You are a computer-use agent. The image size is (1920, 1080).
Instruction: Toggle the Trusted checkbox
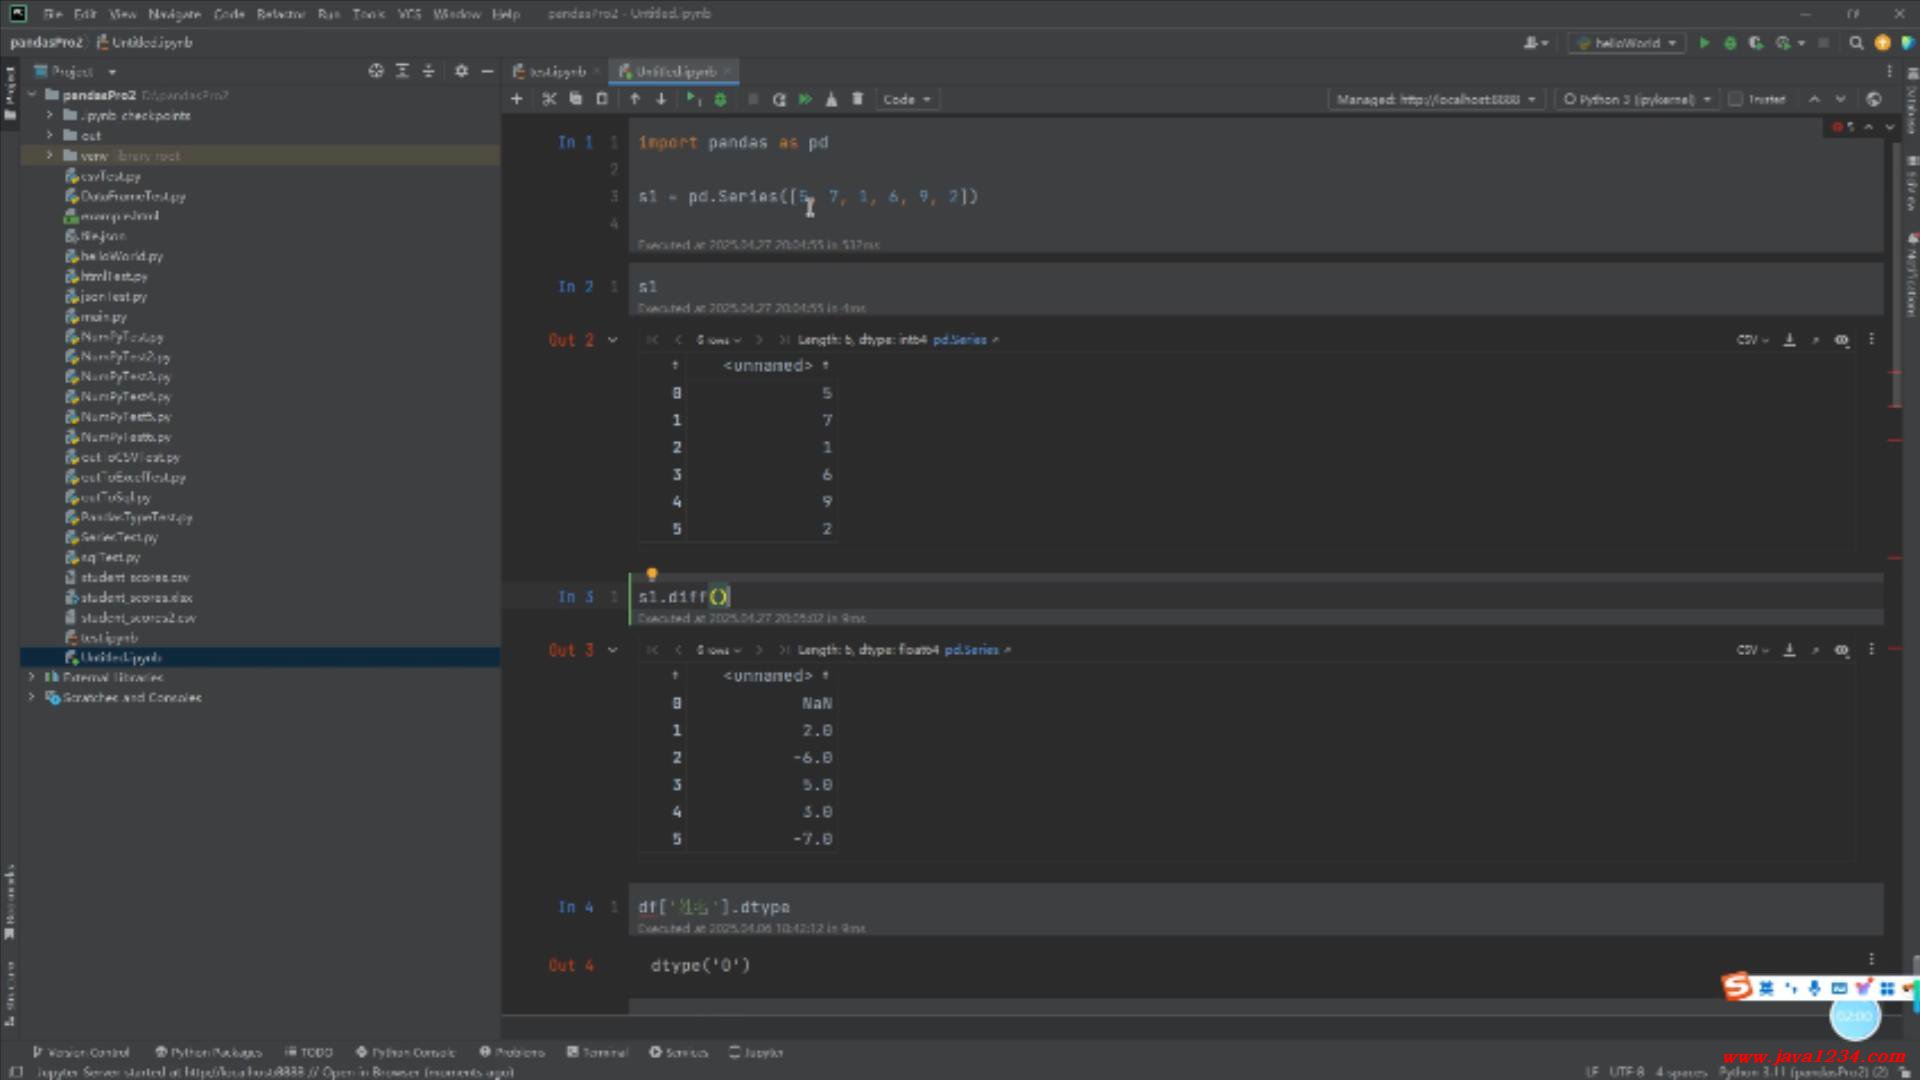pyautogui.click(x=1736, y=99)
